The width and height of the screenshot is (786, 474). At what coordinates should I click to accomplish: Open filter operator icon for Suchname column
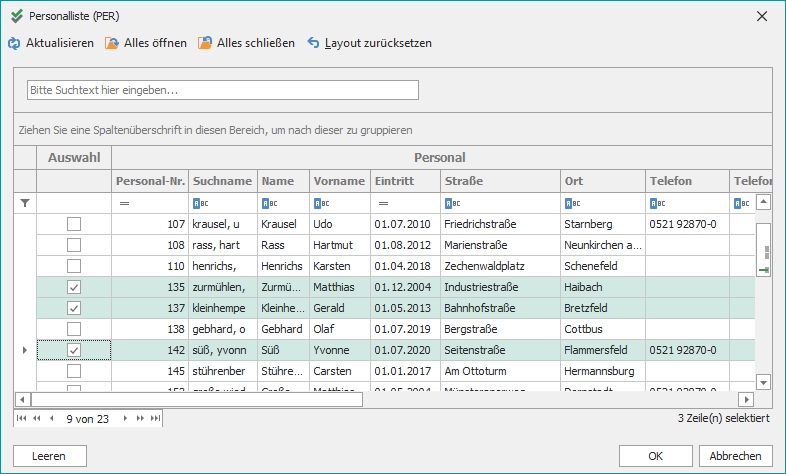(201, 203)
